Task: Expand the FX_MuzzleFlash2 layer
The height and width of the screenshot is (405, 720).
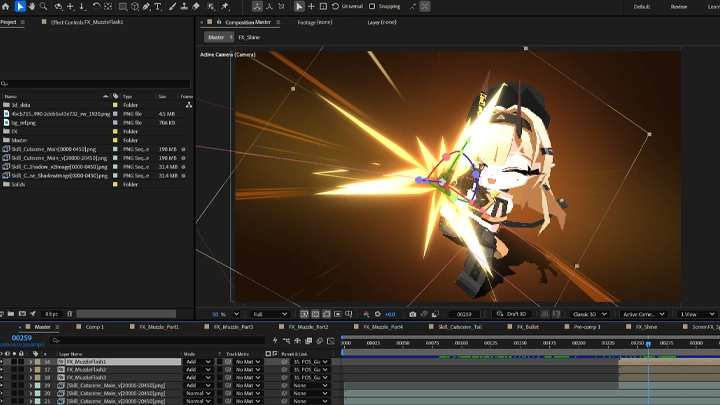Action: point(31,370)
